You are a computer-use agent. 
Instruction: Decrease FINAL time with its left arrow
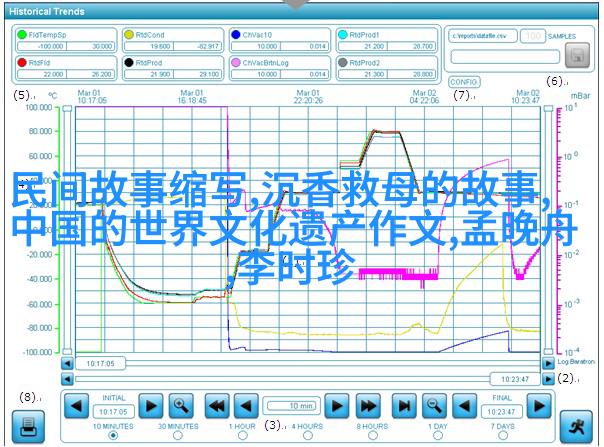(465, 406)
